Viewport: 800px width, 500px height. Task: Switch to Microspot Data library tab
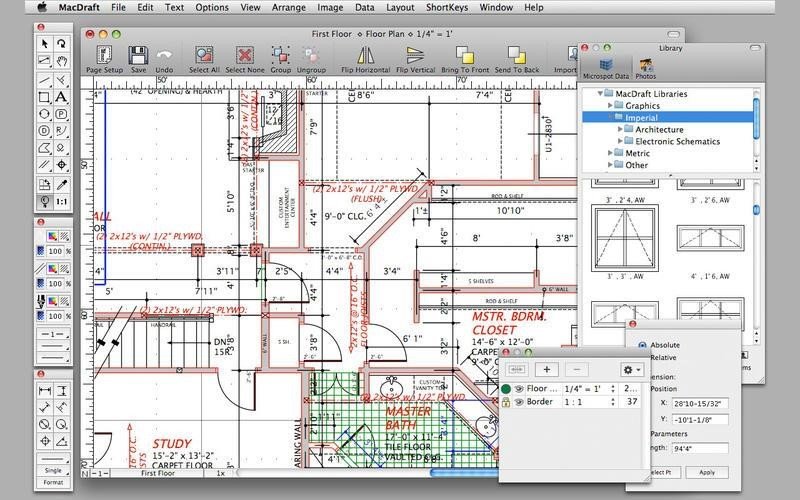tap(606, 68)
